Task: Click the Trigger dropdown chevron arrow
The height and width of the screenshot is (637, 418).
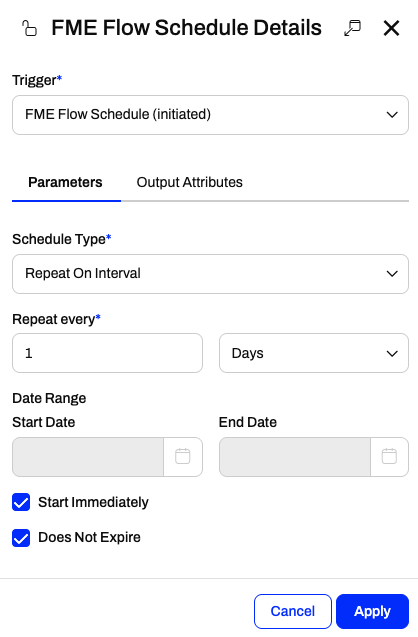Action: [392, 115]
